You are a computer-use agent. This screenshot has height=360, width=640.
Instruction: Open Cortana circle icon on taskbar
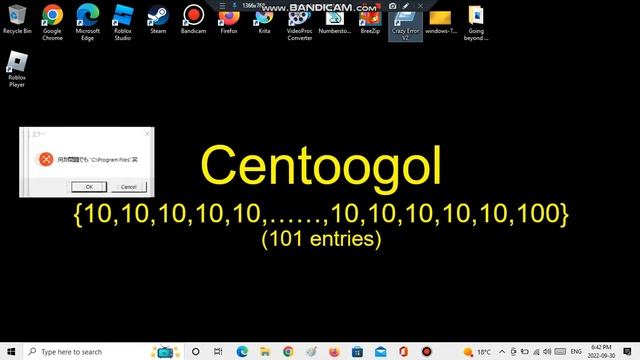(x=196, y=351)
